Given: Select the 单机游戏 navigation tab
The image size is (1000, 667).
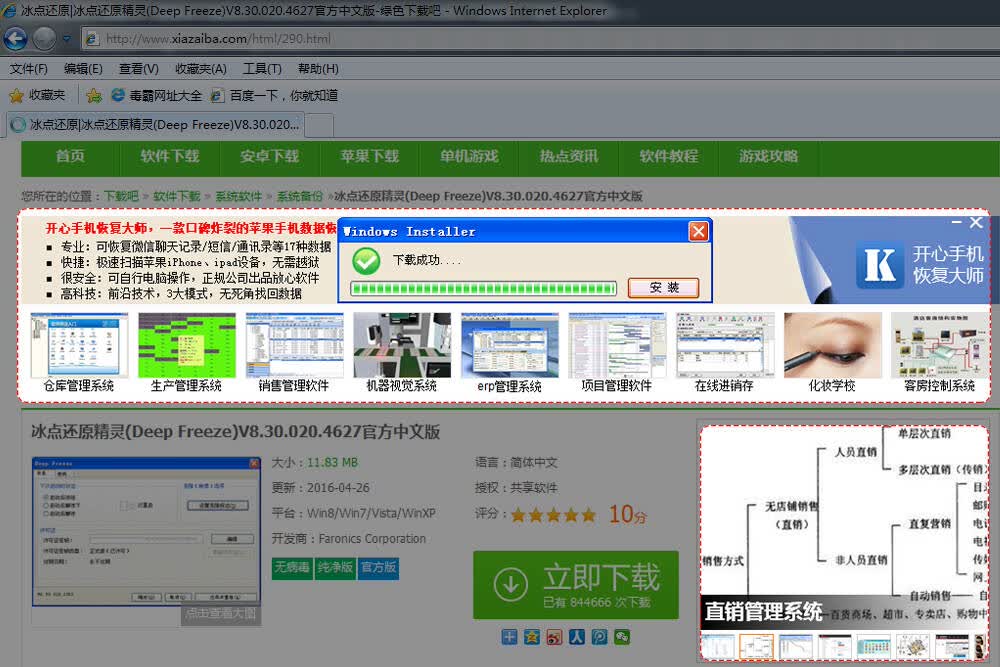Looking at the screenshot, I should click(x=469, y=157).
